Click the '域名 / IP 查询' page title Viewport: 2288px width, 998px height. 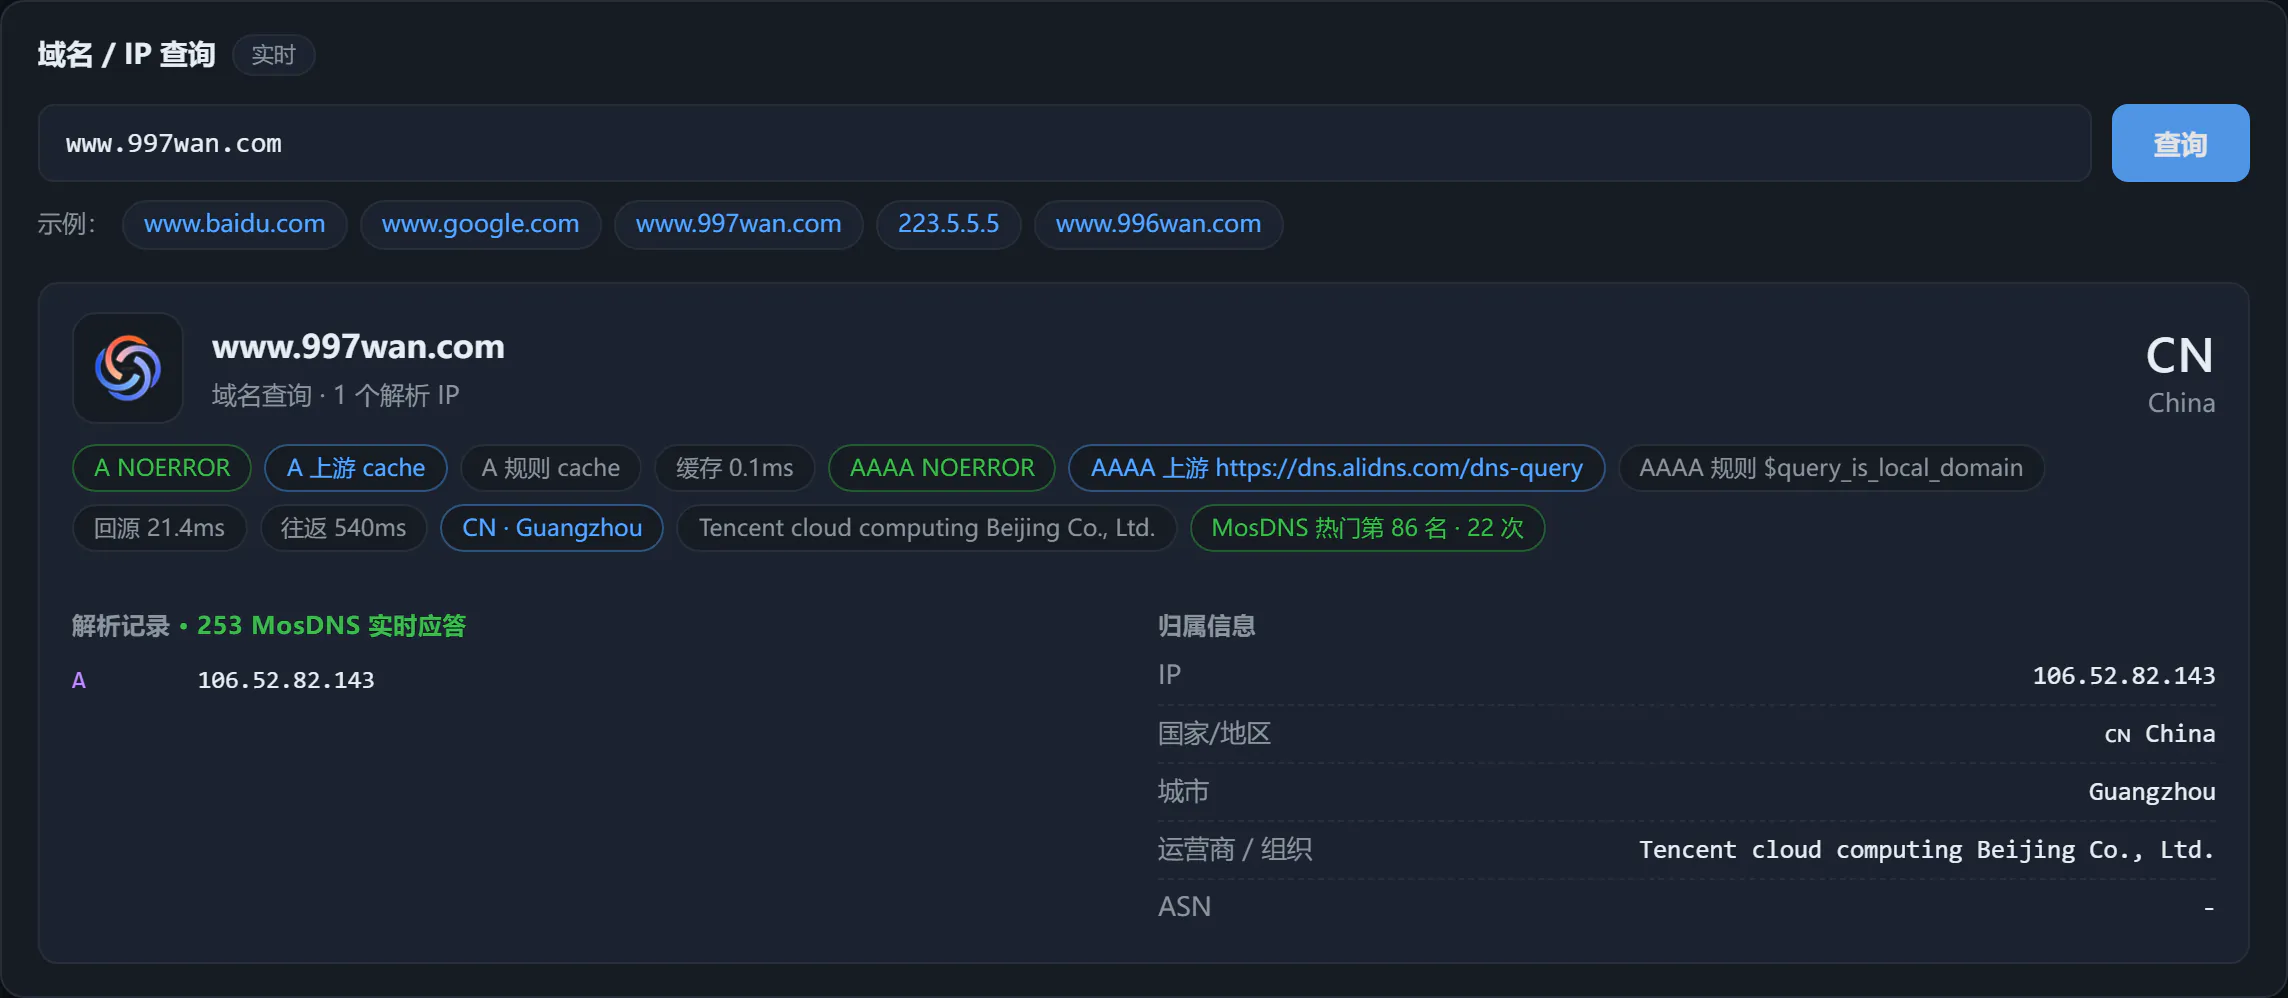pos(127,54)
